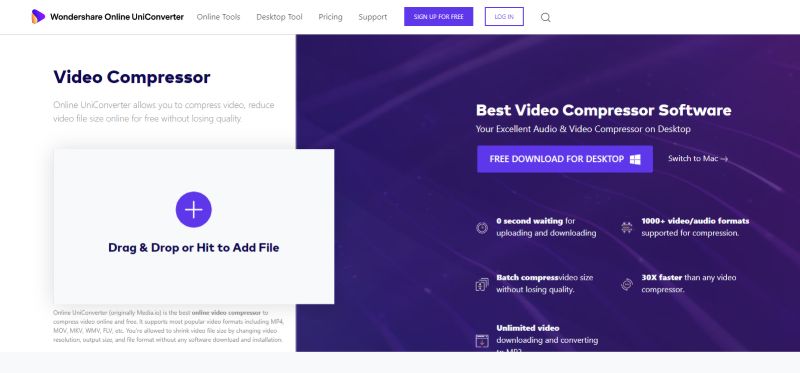
Task: Click the 'Online UniConverter allows you' description
Action: coord(164,112)
